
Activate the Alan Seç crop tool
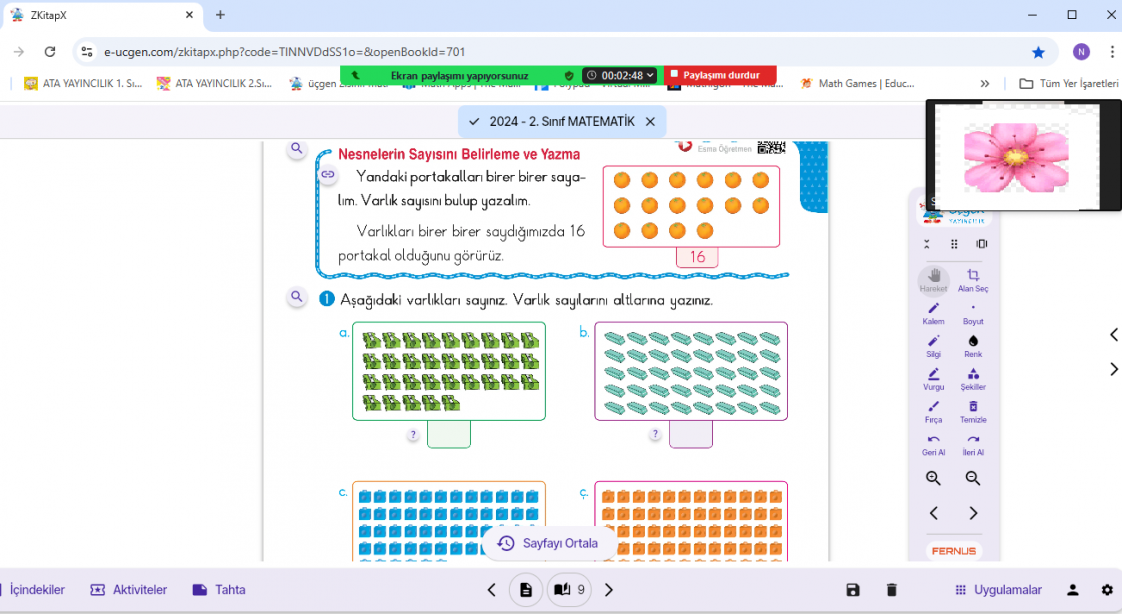(x=973, y=279)
